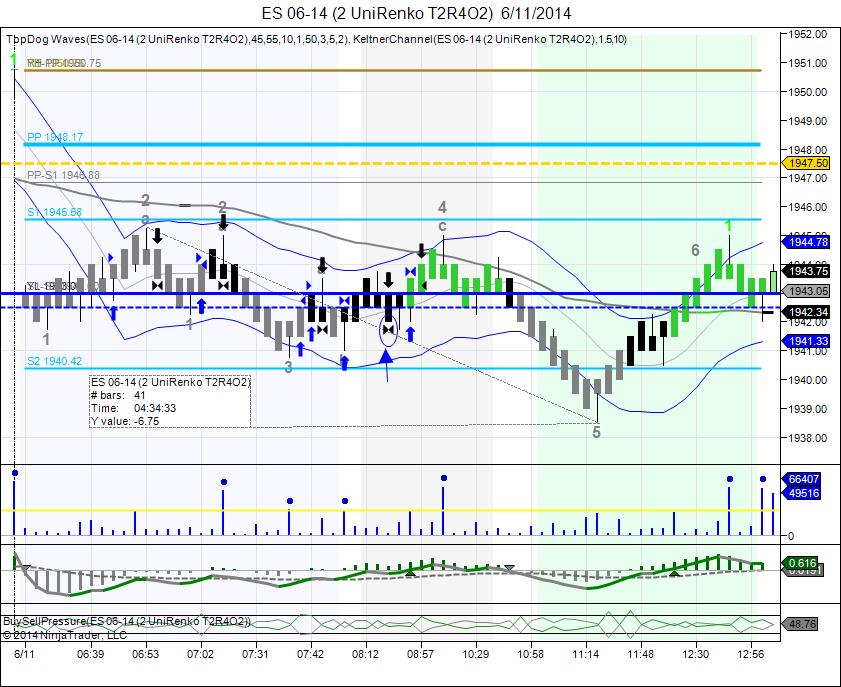Click the 'Y value: -6.75' info line
The width and height of the screenshot is (841, 687).
125,421
